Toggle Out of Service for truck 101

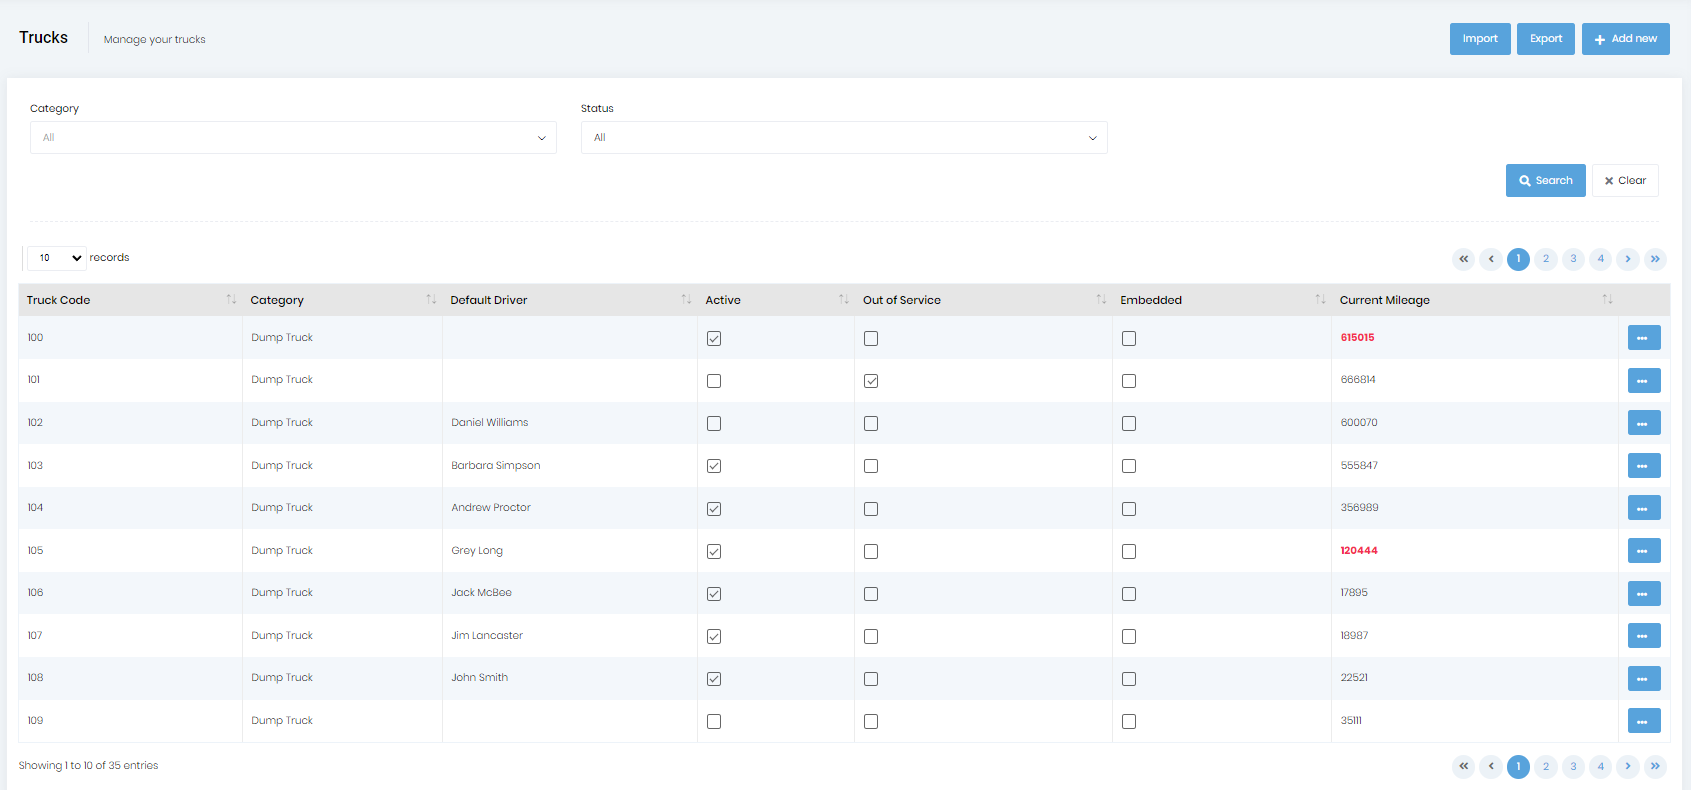tap(871, 381)
